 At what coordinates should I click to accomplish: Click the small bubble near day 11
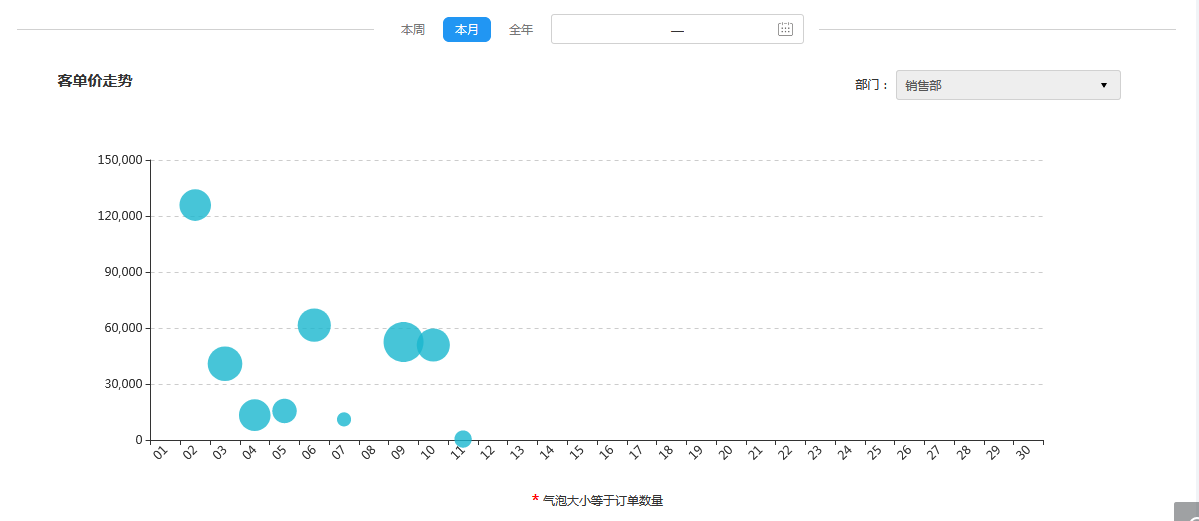pyautogui.click(x=463, y=438)
